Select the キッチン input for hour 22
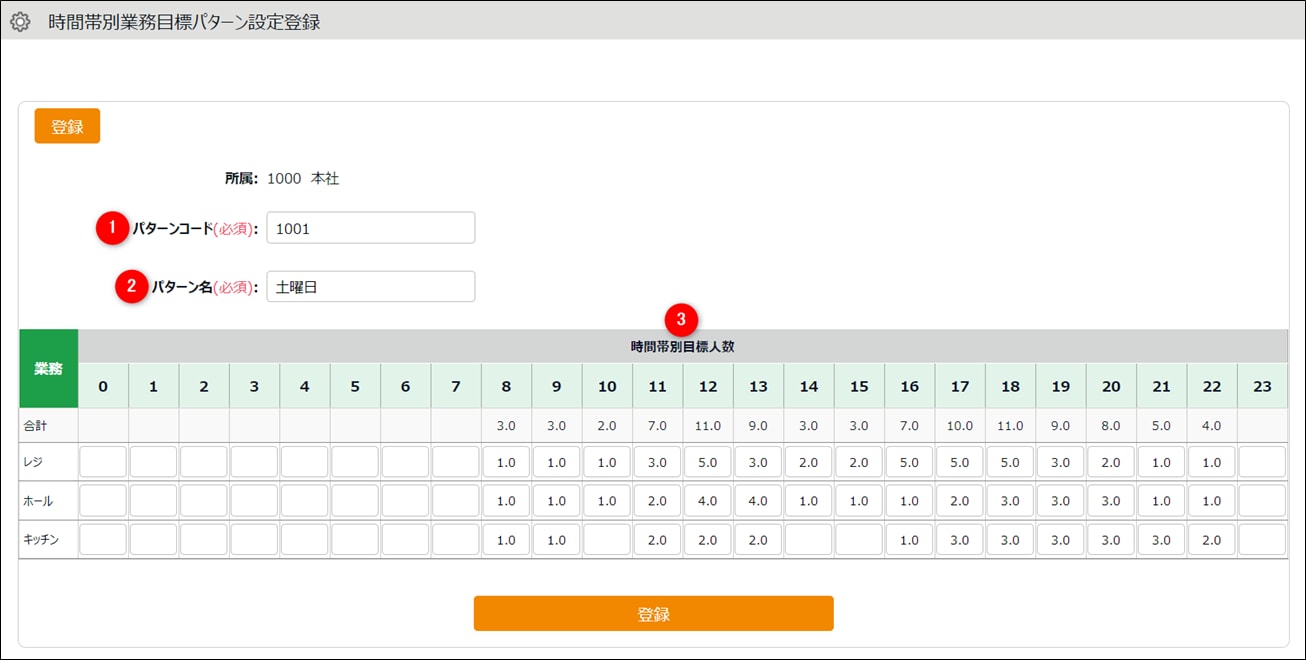The image size is (1306, 660). 1211,540
